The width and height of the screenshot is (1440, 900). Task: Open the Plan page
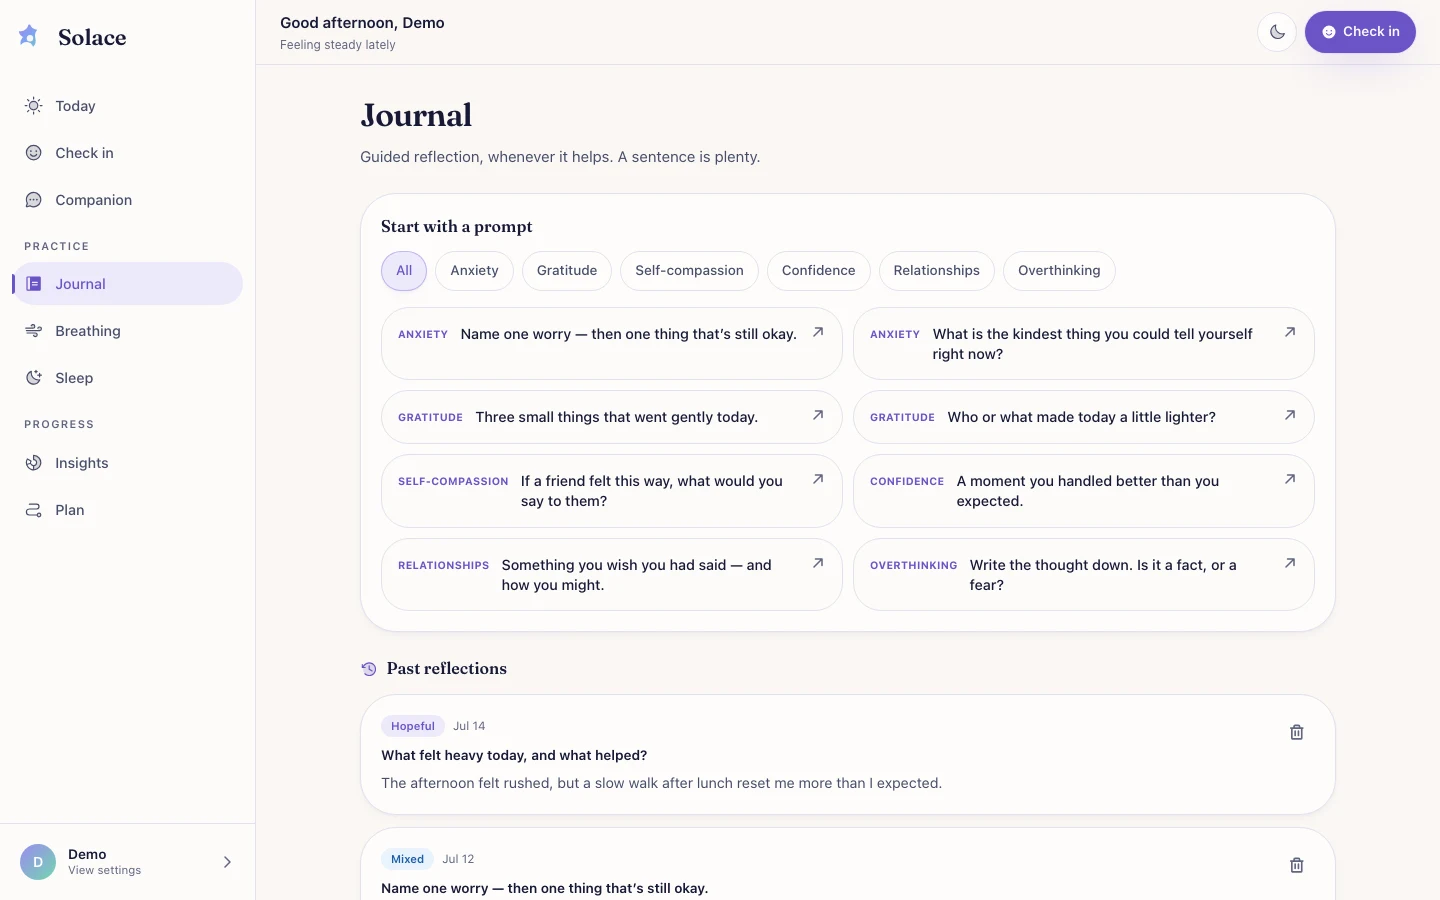click(127, 510)
